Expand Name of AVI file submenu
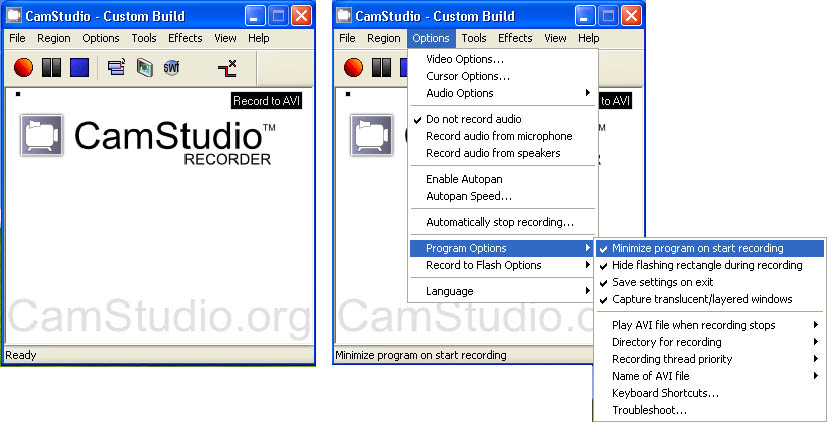The image size is (835, 437). click(x=709, y=376)
